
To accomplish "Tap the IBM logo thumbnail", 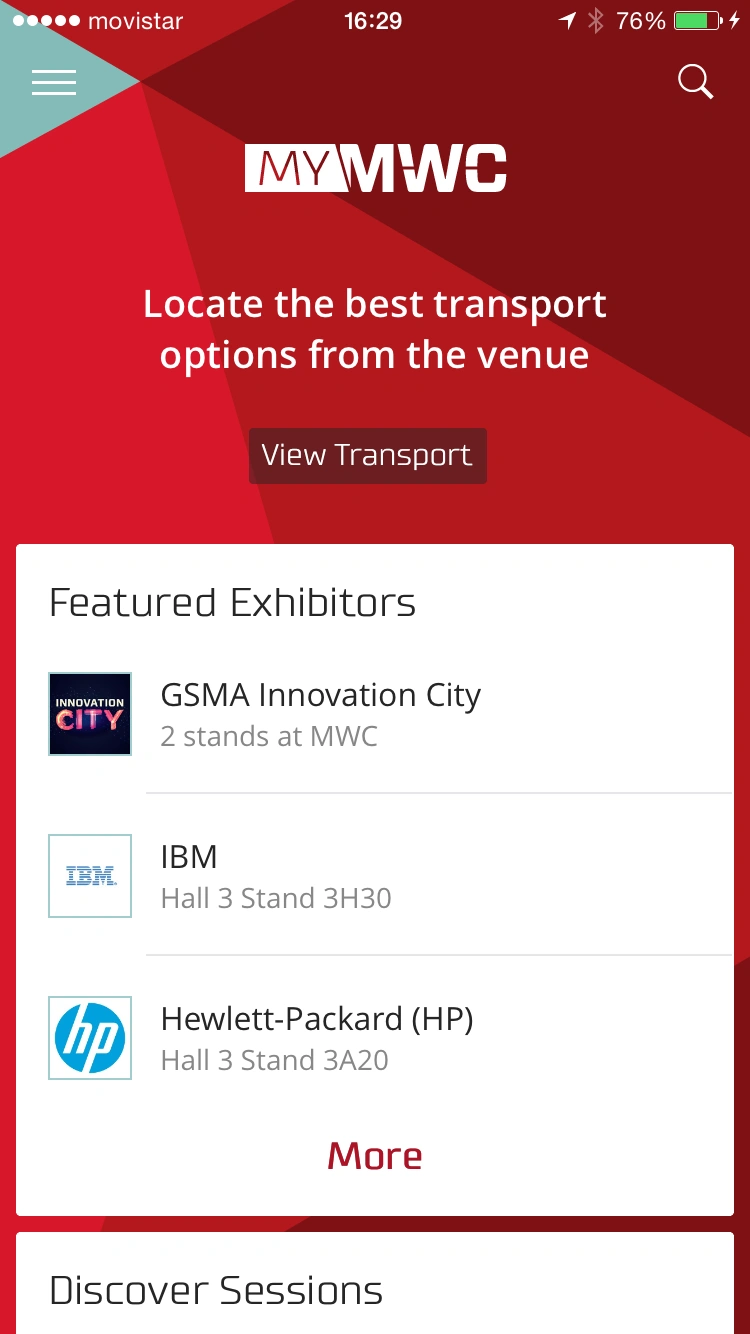I will pyautogui.click(x=90, y=876).
